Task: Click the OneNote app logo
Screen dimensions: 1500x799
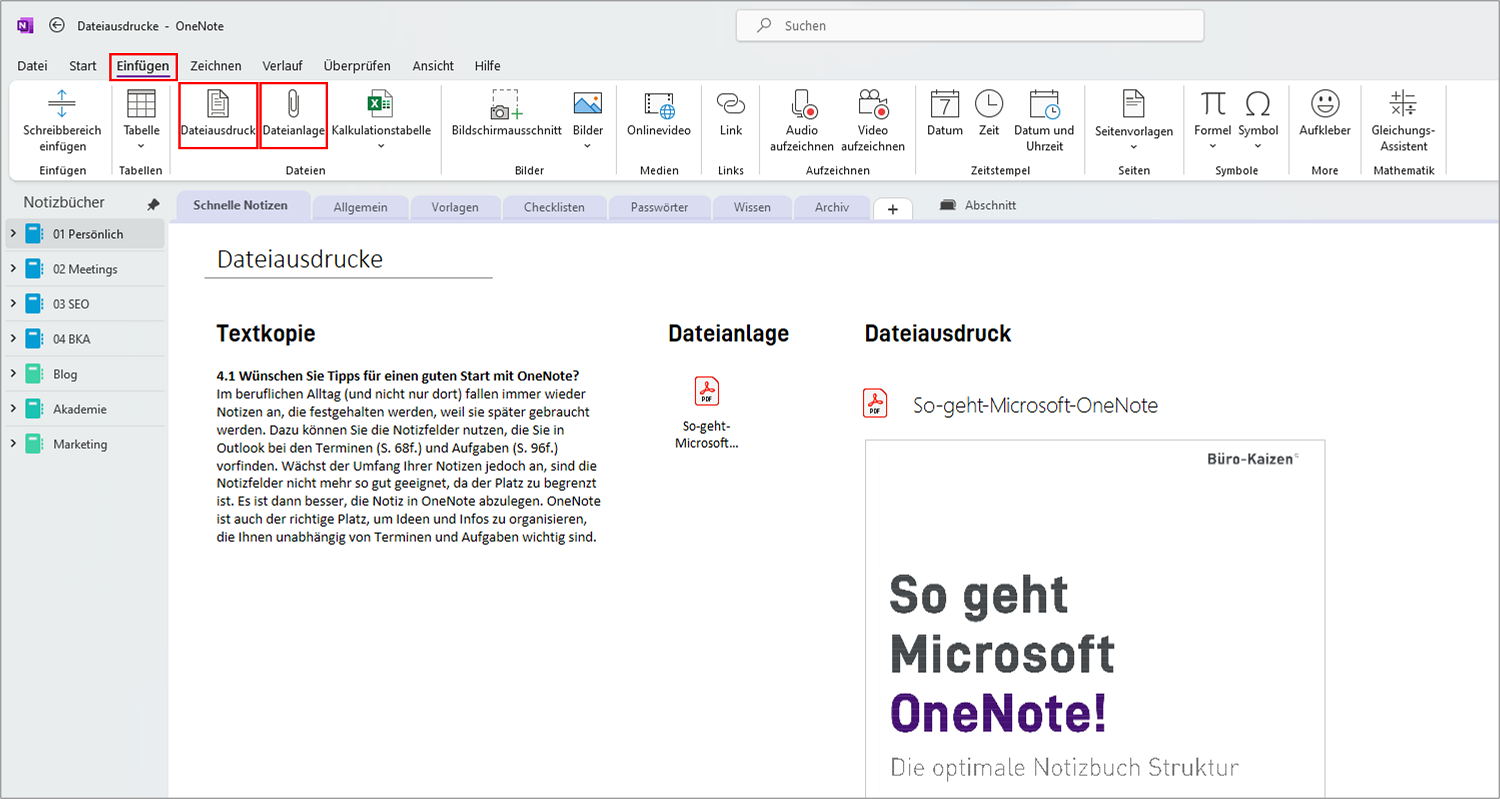Action: (25, 26)
